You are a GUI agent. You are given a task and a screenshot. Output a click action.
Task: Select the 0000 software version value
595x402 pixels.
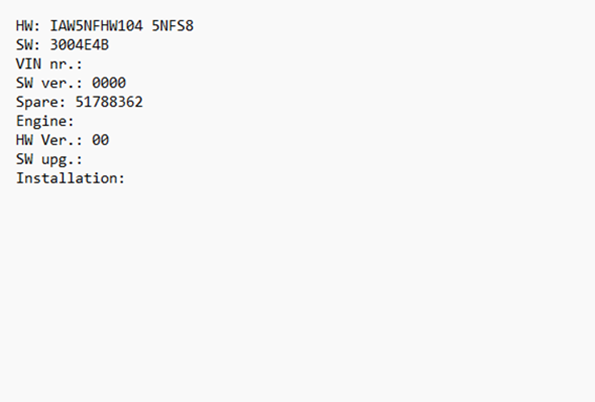pos(109,83)
